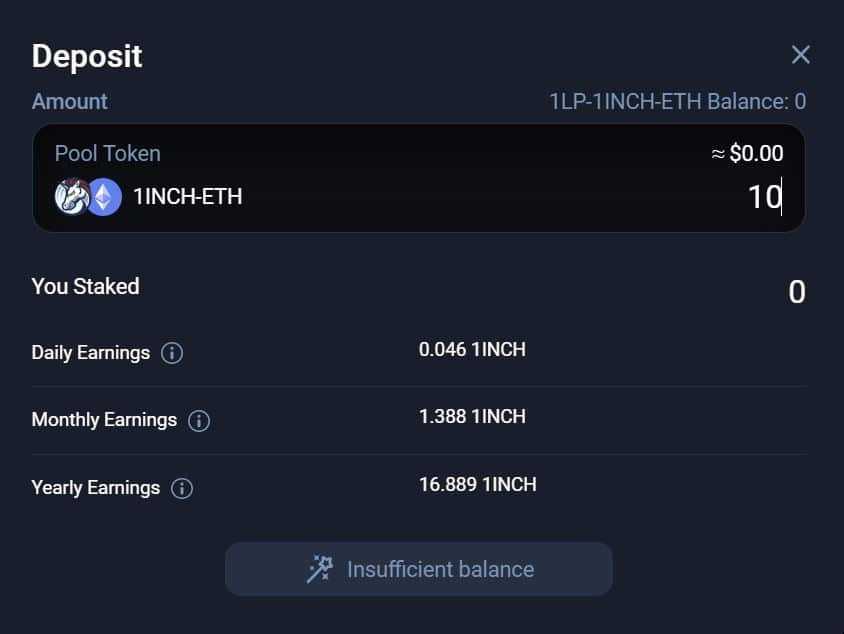
Task: Open the Yearly Earnings info tooltip
Action: tap(183, 488)
